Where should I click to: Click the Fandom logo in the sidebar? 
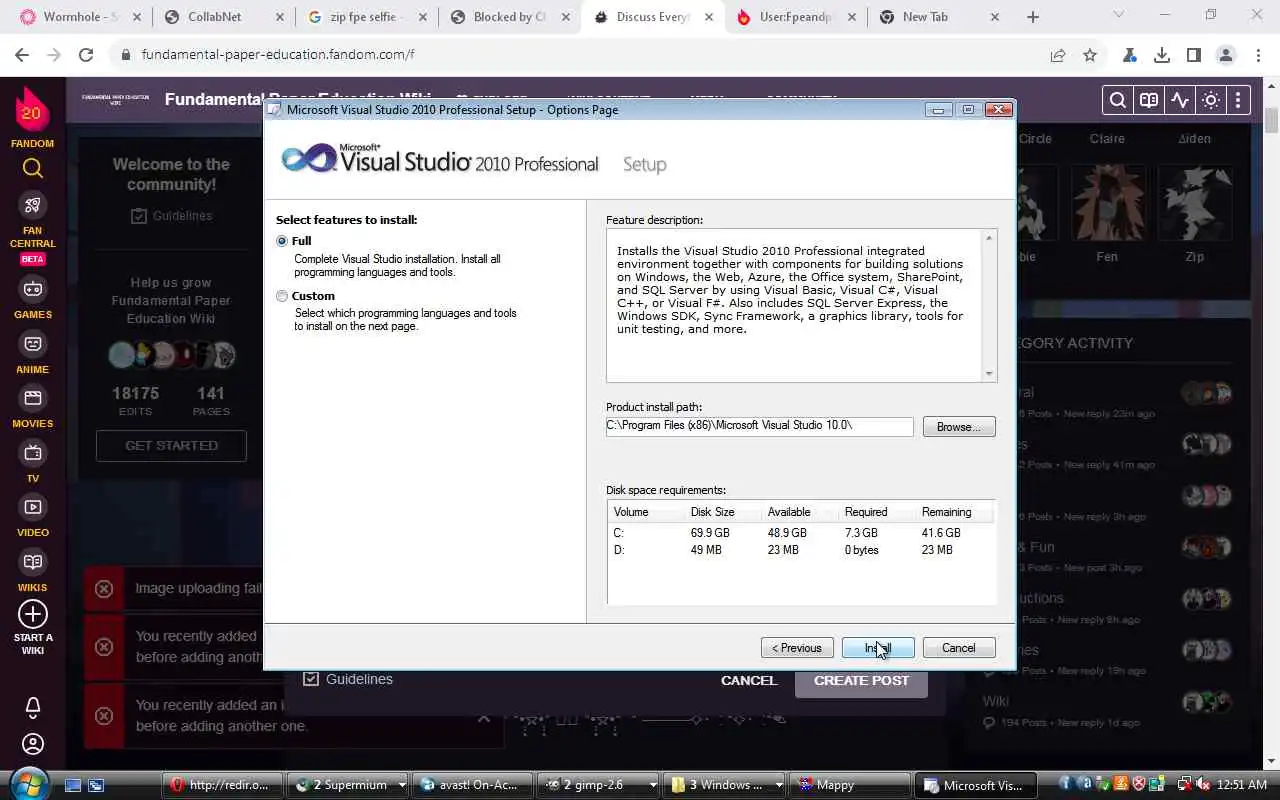[x=32, y=109]
